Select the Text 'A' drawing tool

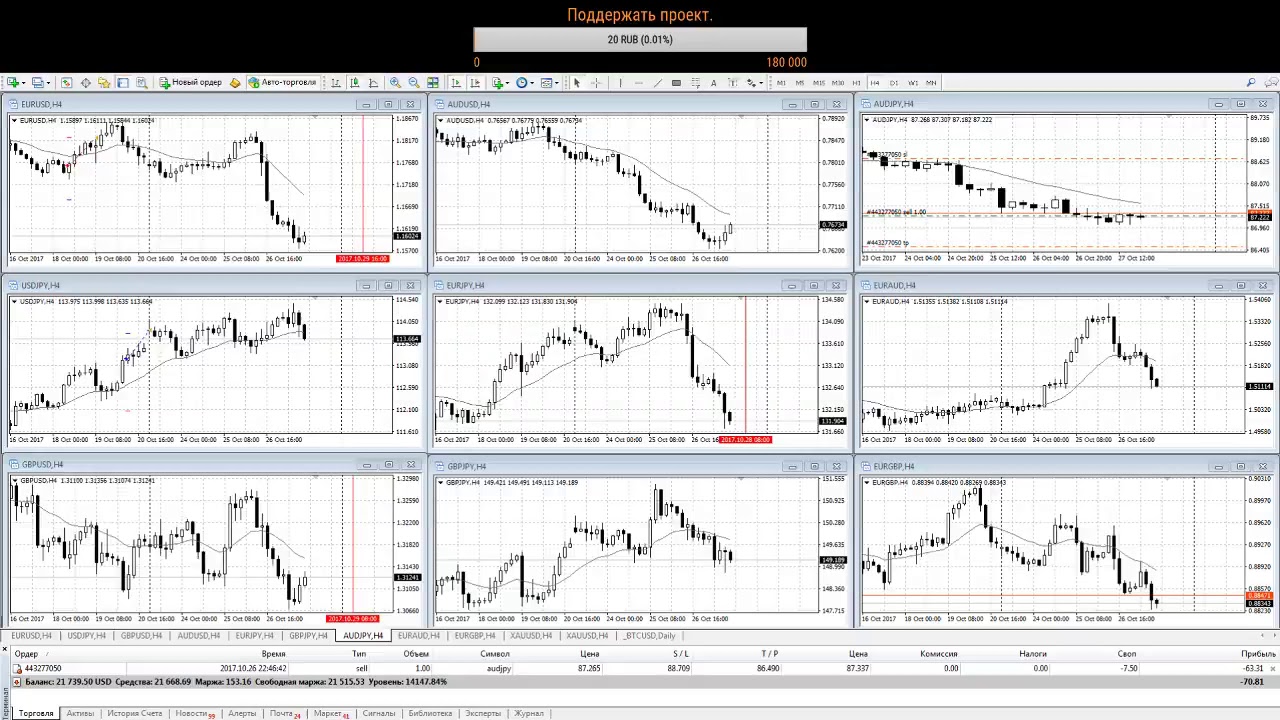[x=713, y=82]
